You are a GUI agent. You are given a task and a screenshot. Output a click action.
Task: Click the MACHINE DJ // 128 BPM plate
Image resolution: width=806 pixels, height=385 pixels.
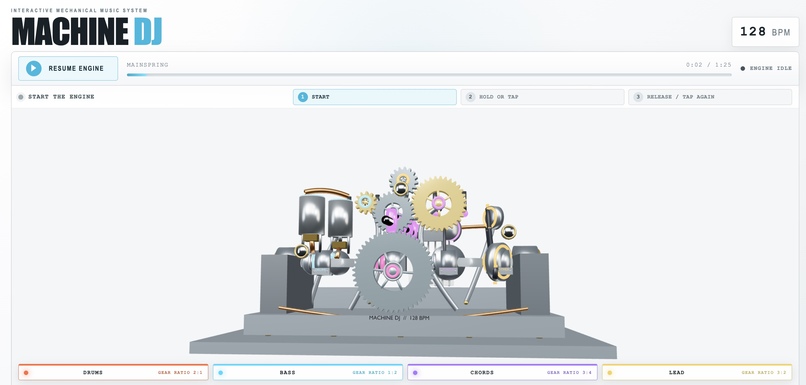(399, 318)
